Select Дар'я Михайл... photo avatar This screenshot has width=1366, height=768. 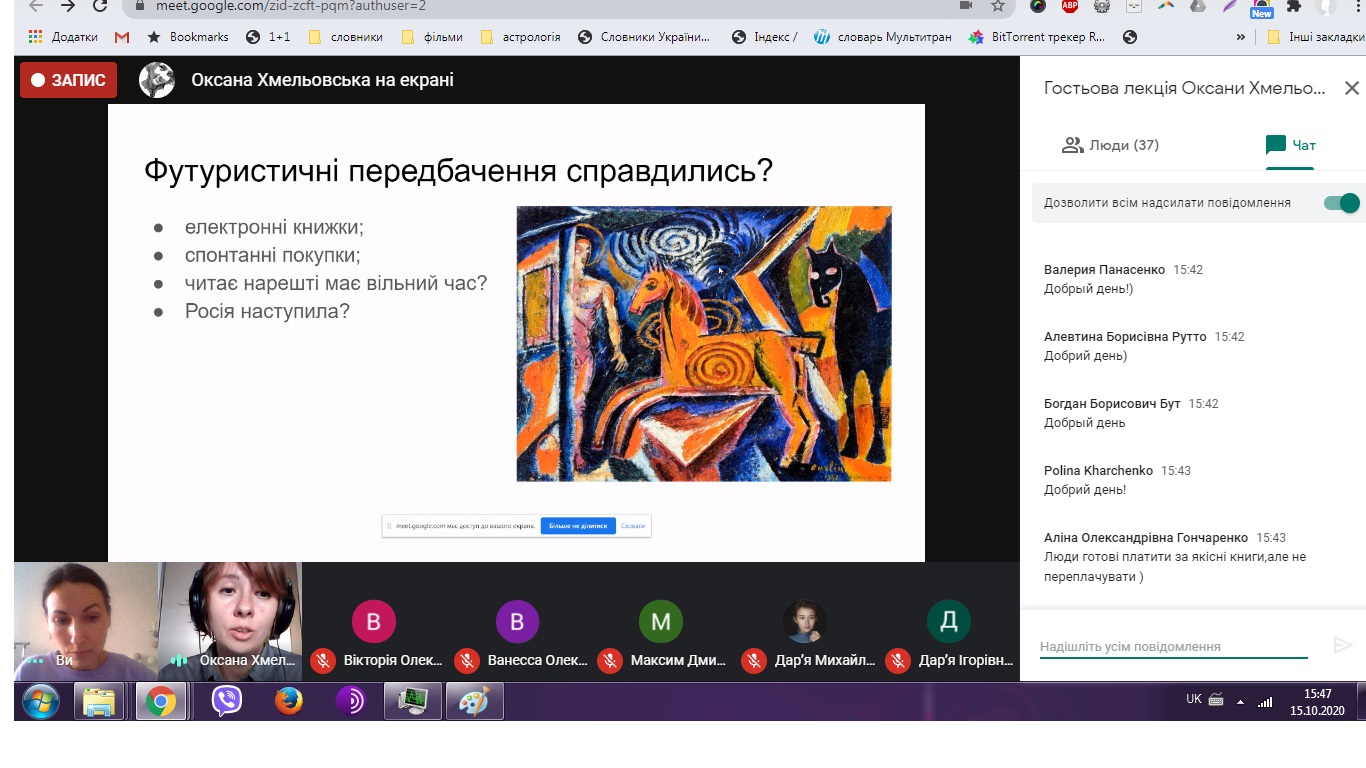coord(805,621)
